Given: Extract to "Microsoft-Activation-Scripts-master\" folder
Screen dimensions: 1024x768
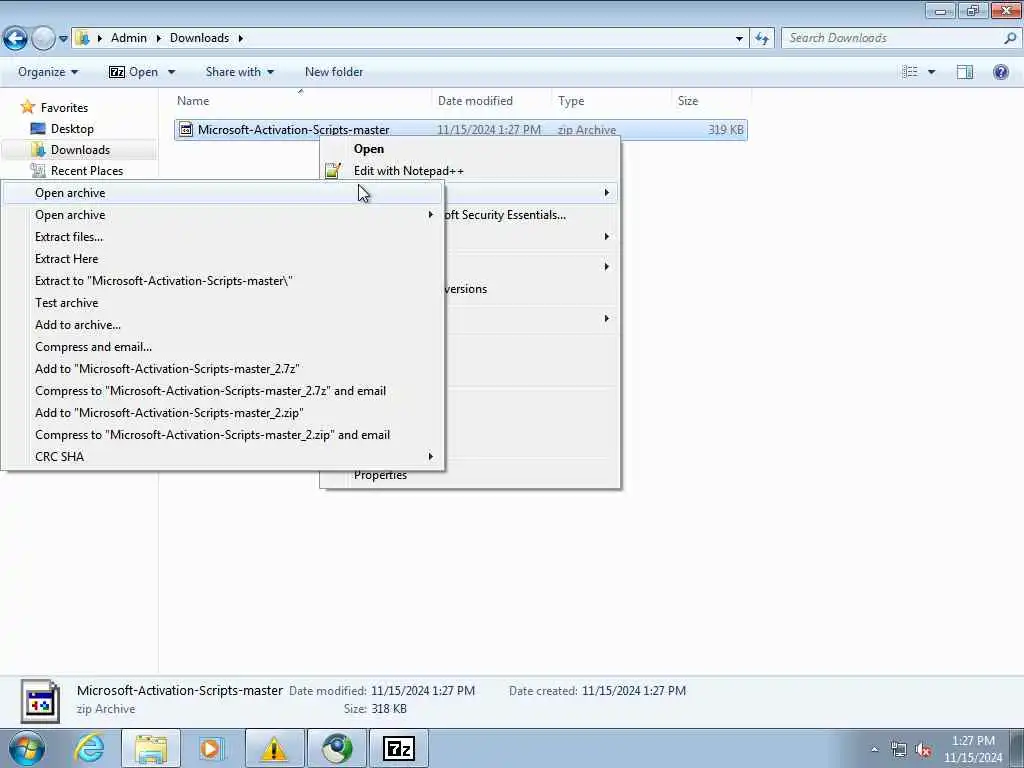Looking at the screenshot, I should (223, 281).
